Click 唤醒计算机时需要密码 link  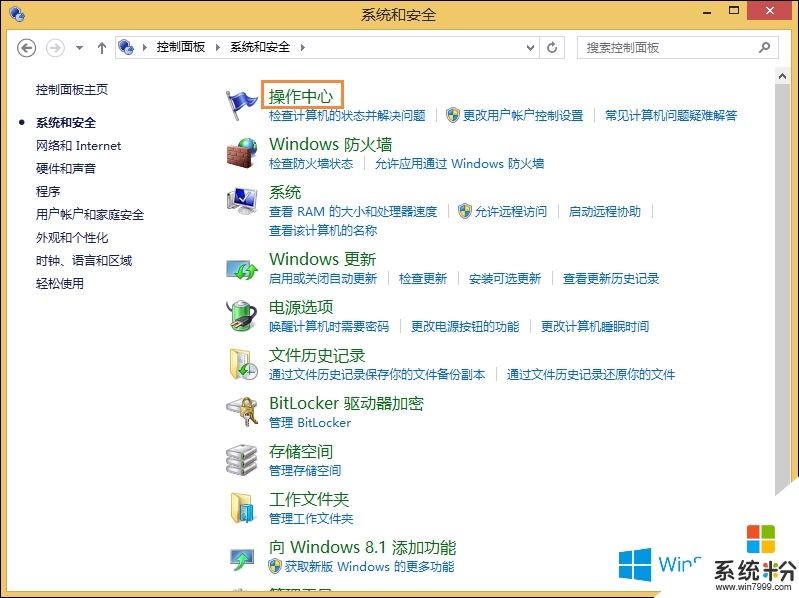329,327
